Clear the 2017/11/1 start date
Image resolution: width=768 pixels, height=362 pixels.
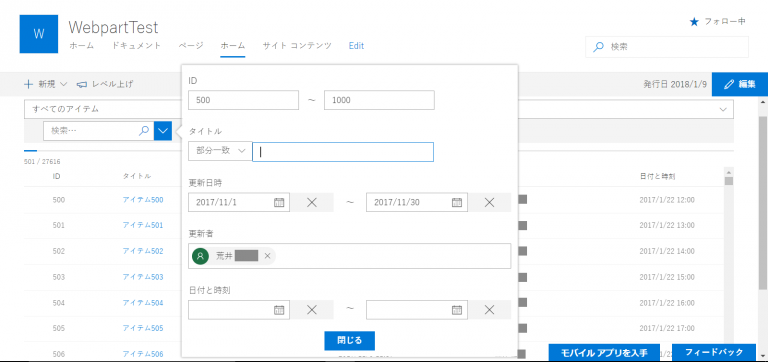[312, 202]
